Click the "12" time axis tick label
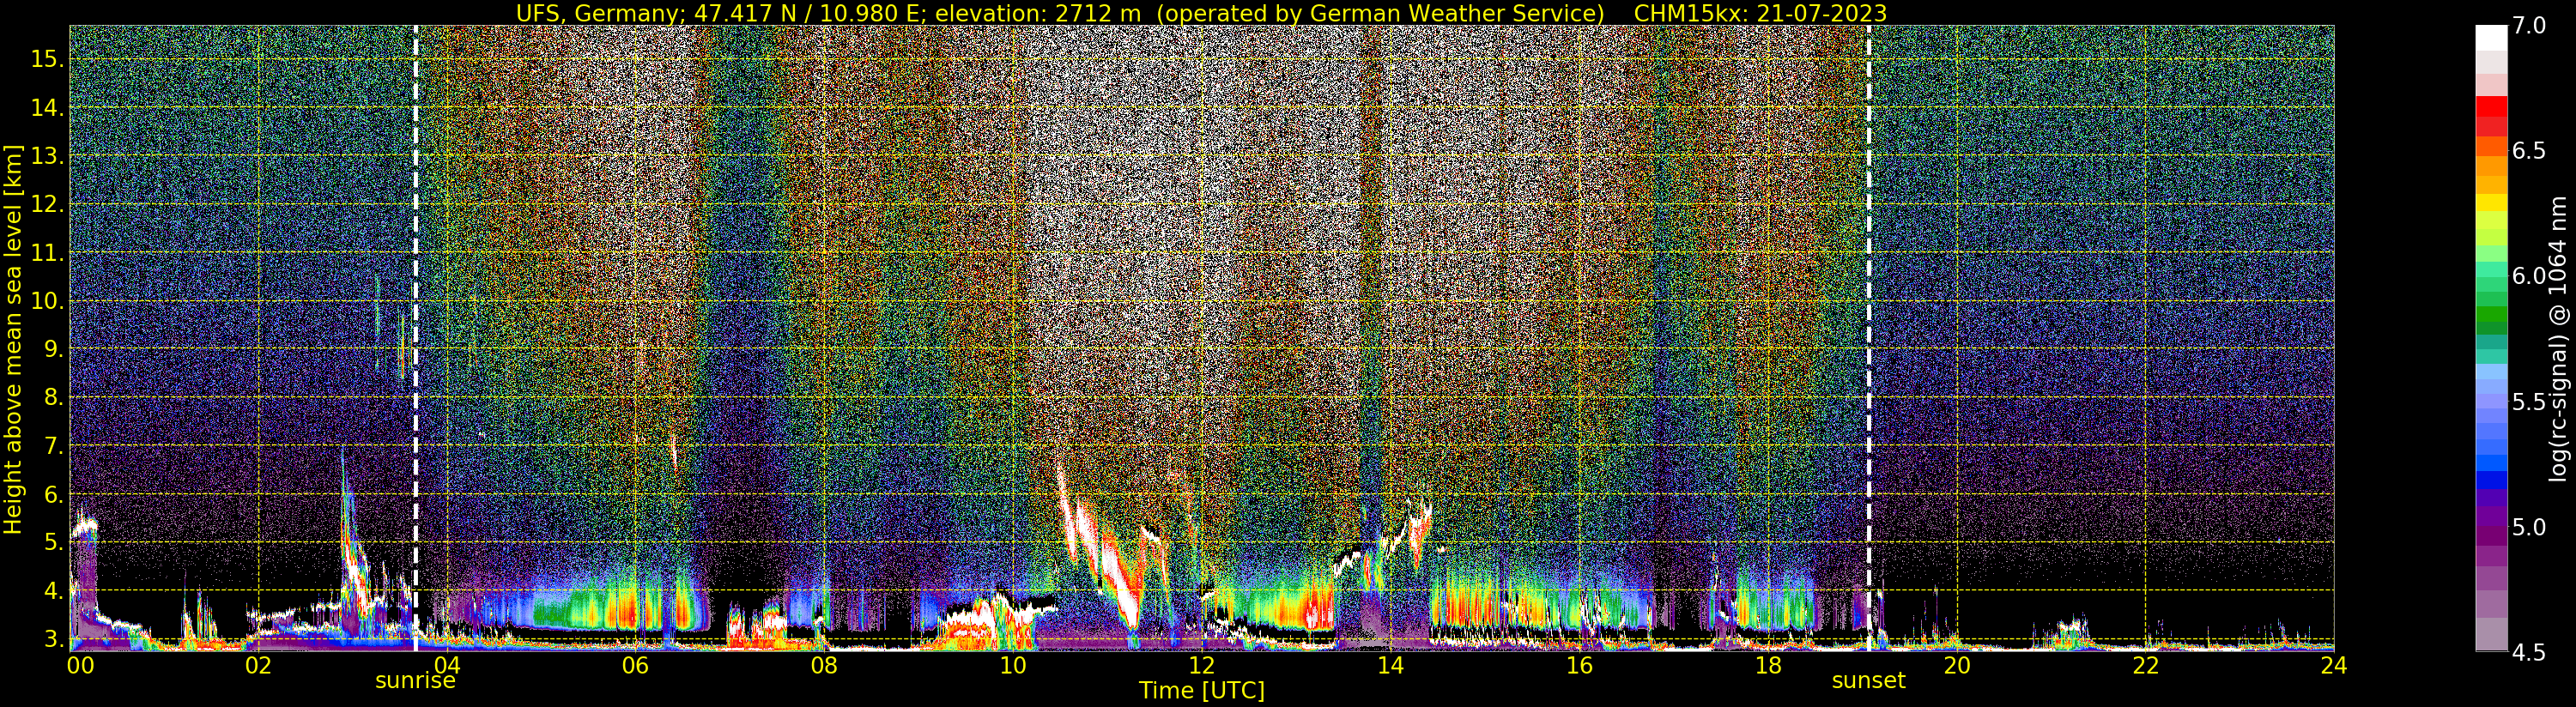 [1201, 665]
